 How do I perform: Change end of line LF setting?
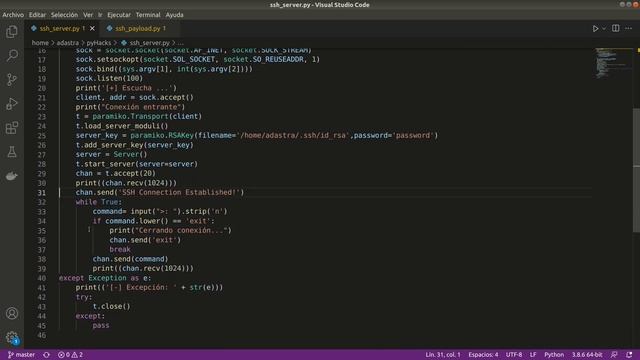[533, 355]
